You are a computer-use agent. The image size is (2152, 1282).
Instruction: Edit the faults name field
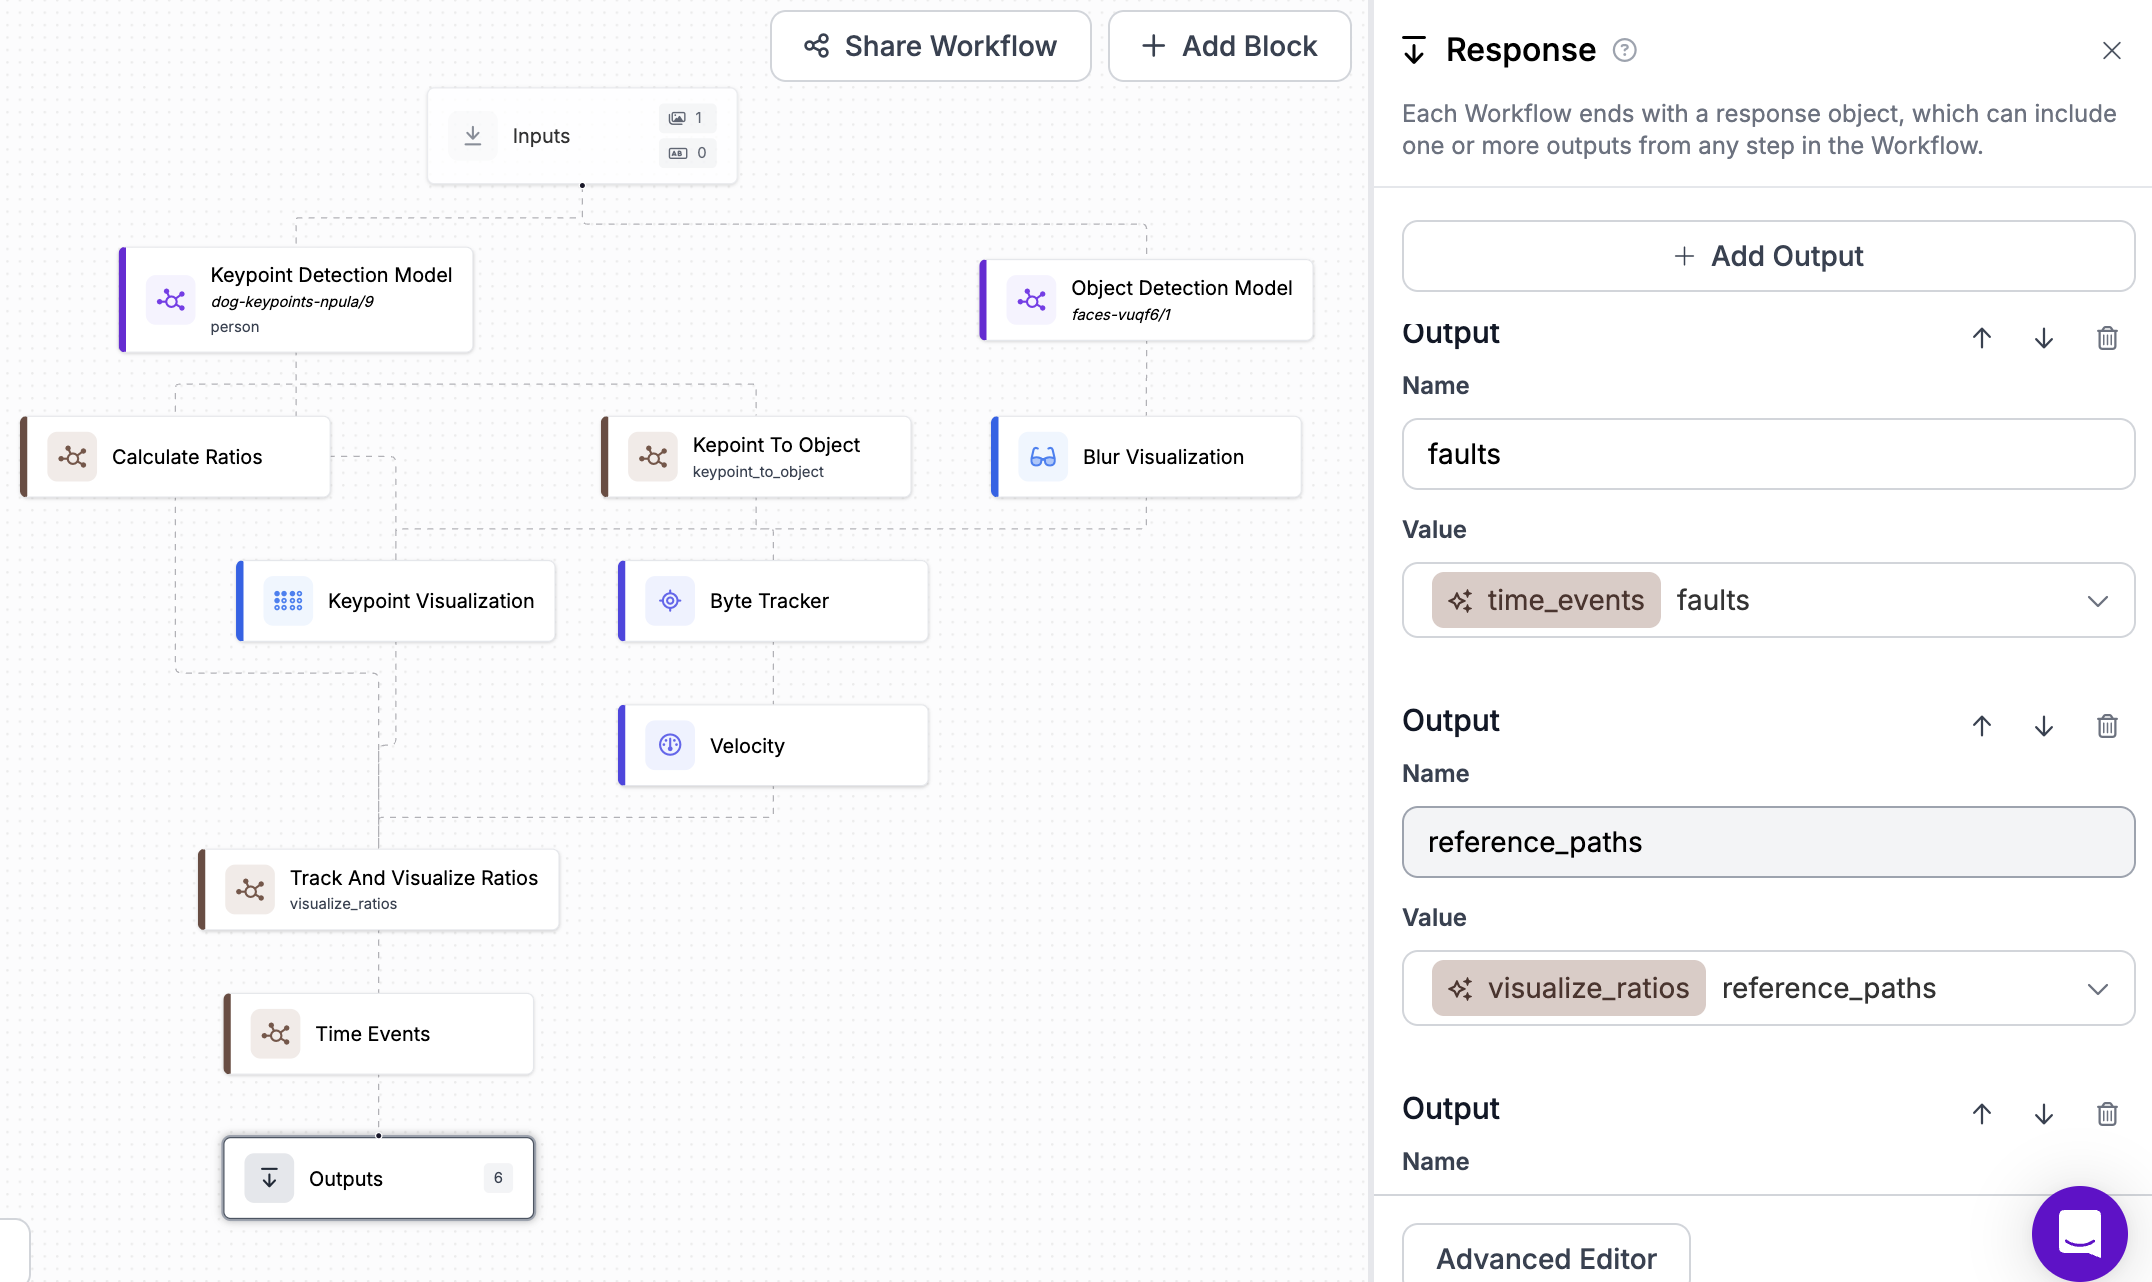pos(1768,454)
